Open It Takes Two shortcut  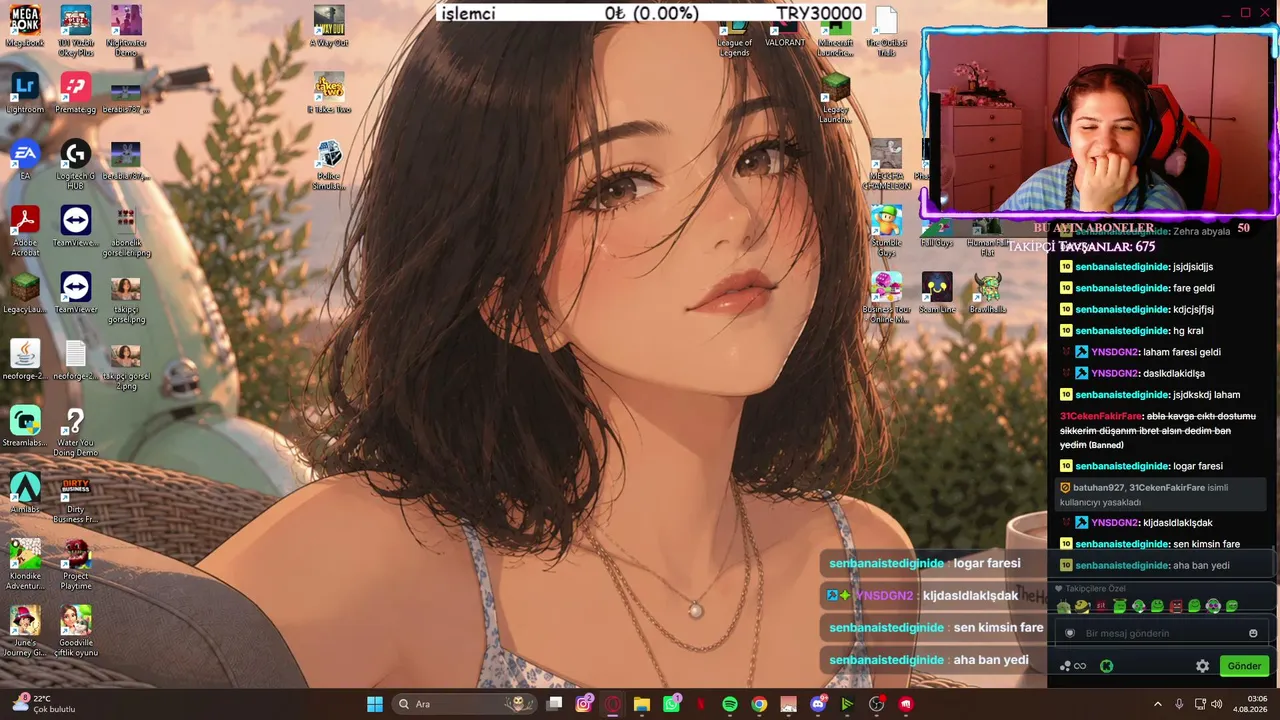[x=329, y=93]
